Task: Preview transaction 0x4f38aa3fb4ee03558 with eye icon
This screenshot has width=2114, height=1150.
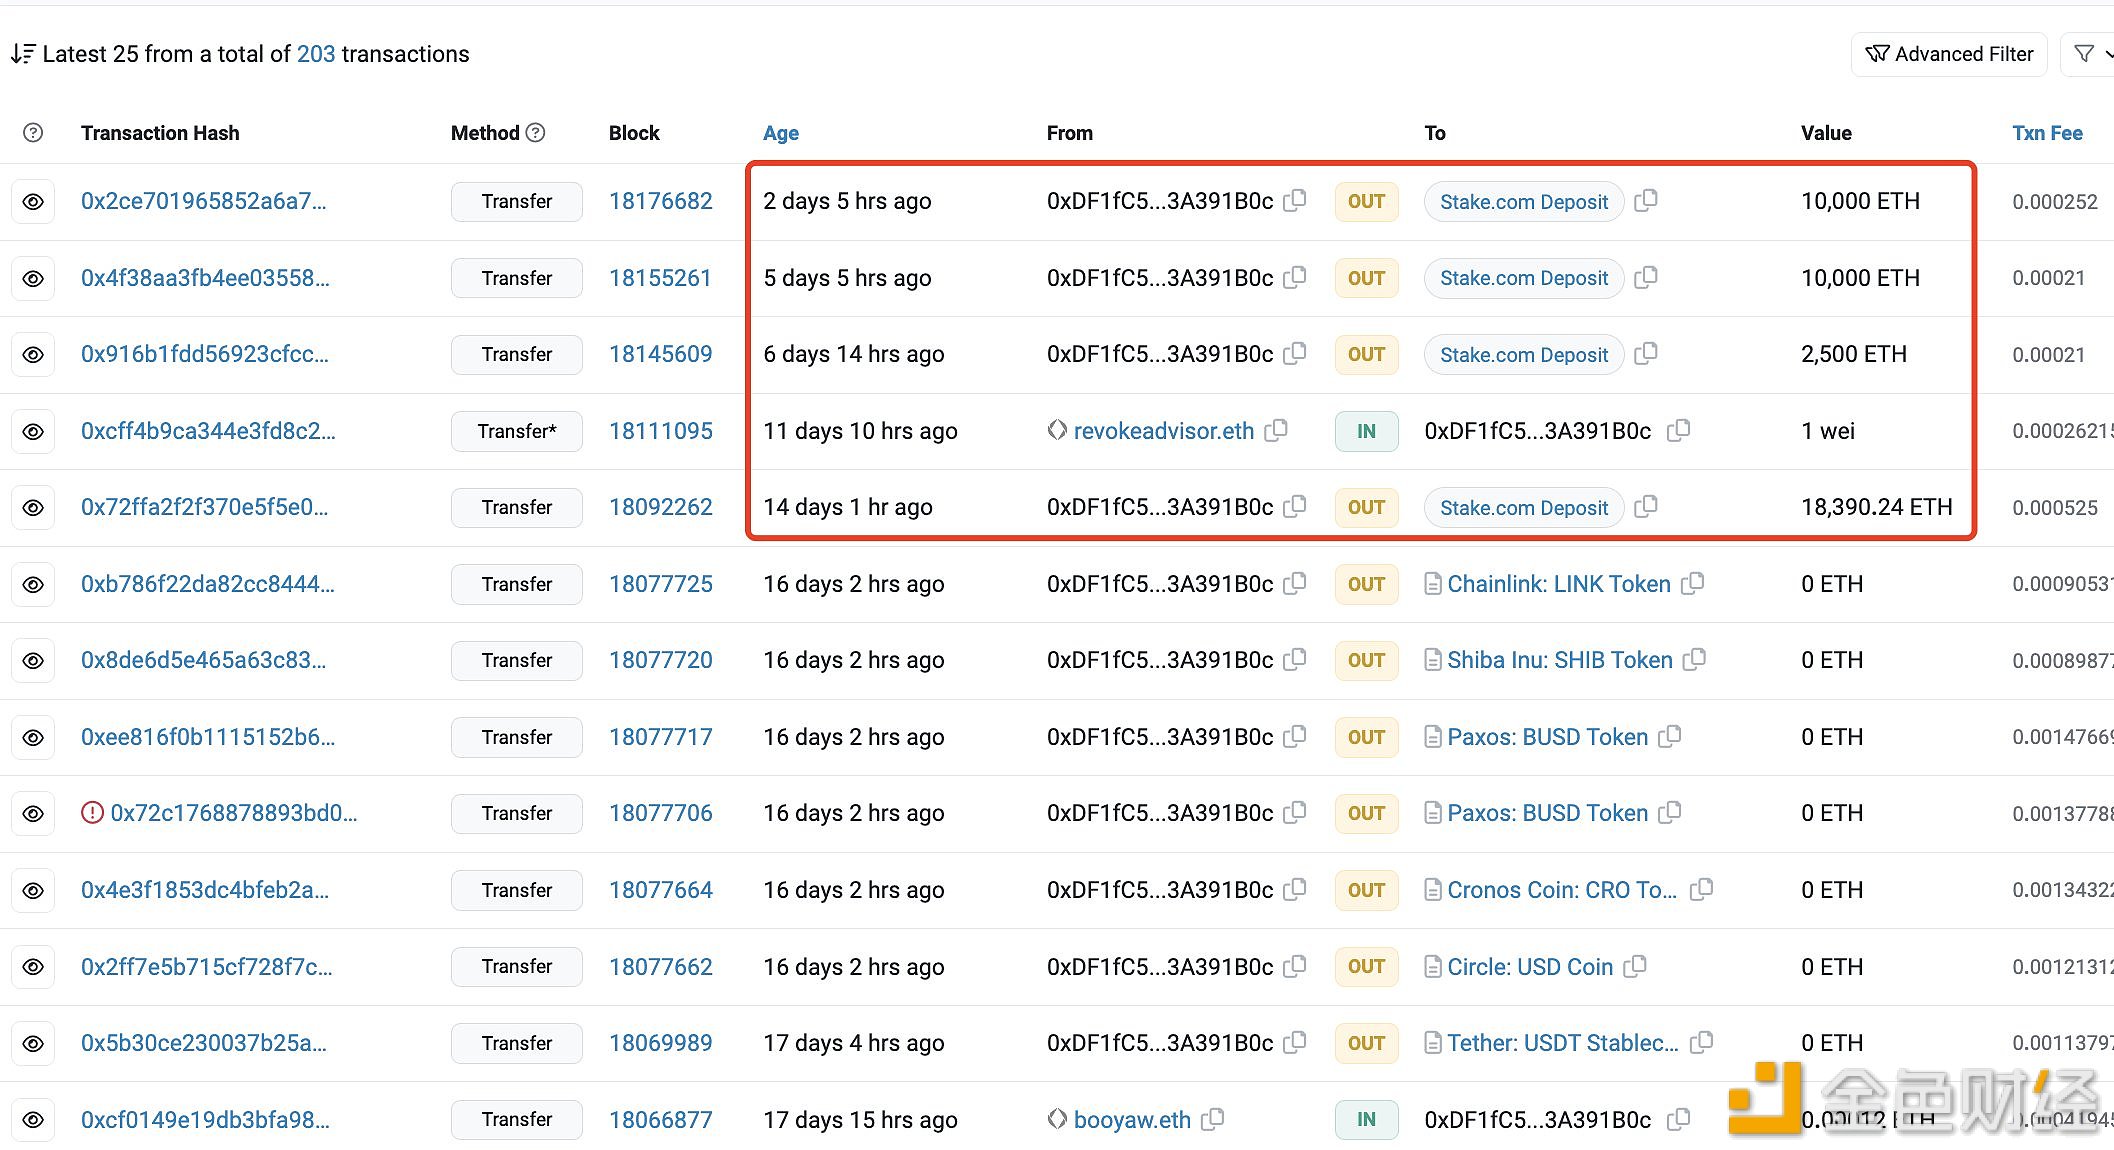Action: click(33, 279)
